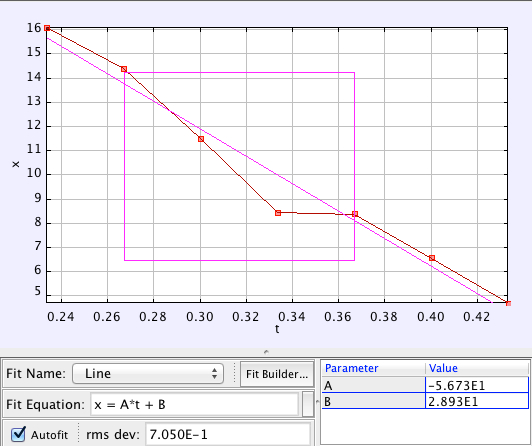
Task: Click data point at top-left corner of selection box
Action: 124,69
